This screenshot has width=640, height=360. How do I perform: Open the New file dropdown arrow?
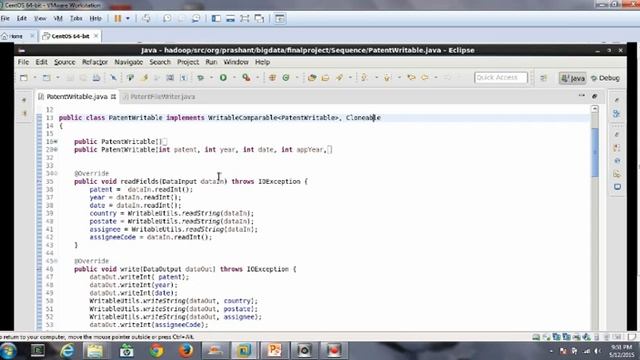tap(35, 78)
